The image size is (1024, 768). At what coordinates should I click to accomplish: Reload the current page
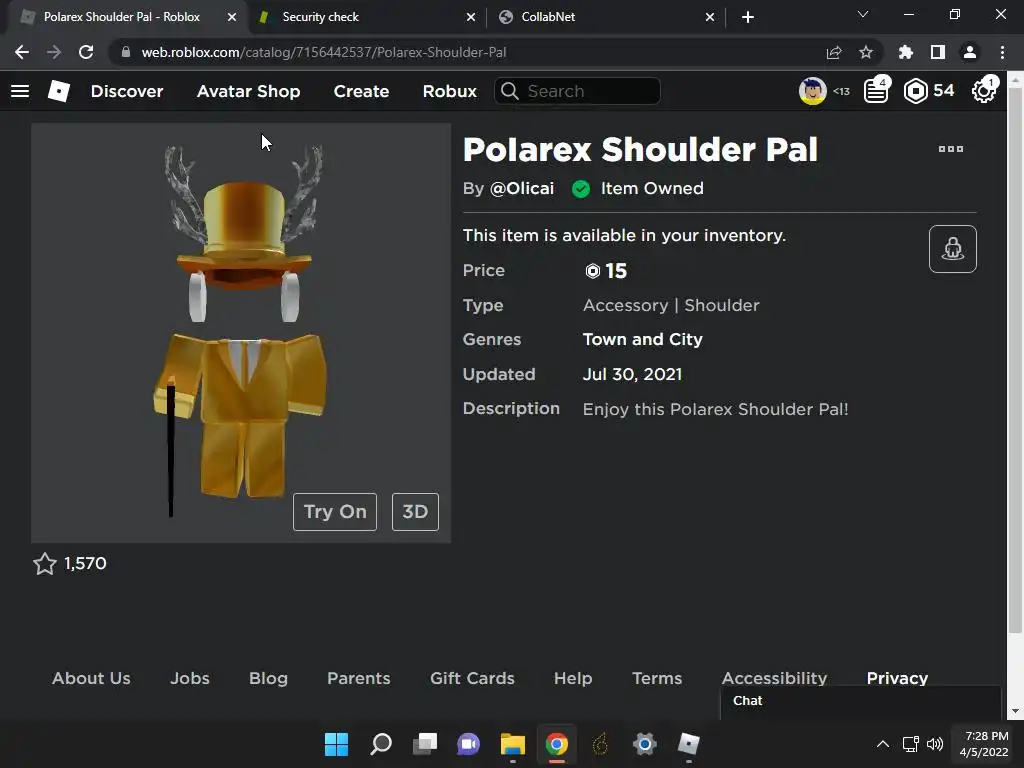coord(86,52)
